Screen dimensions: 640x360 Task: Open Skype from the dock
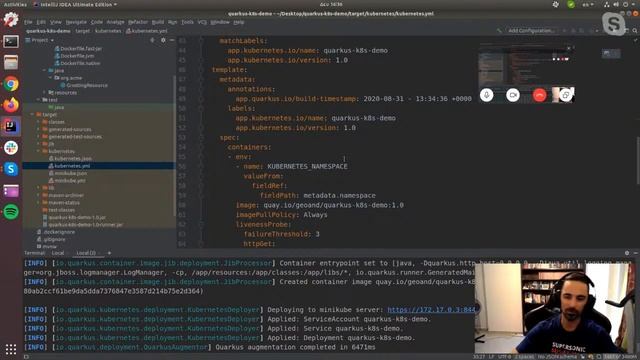point(11,169)
